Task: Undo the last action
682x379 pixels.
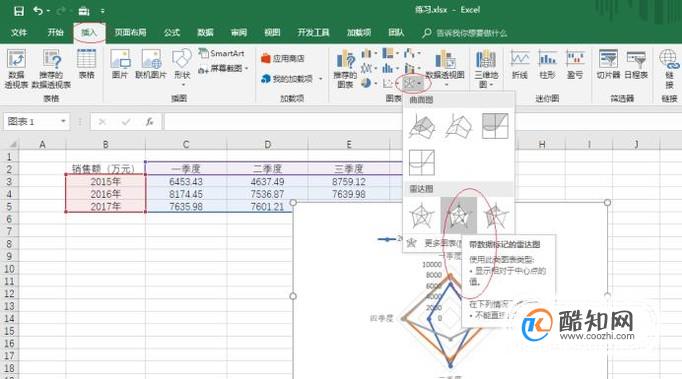Action: (x=38, y=10)
